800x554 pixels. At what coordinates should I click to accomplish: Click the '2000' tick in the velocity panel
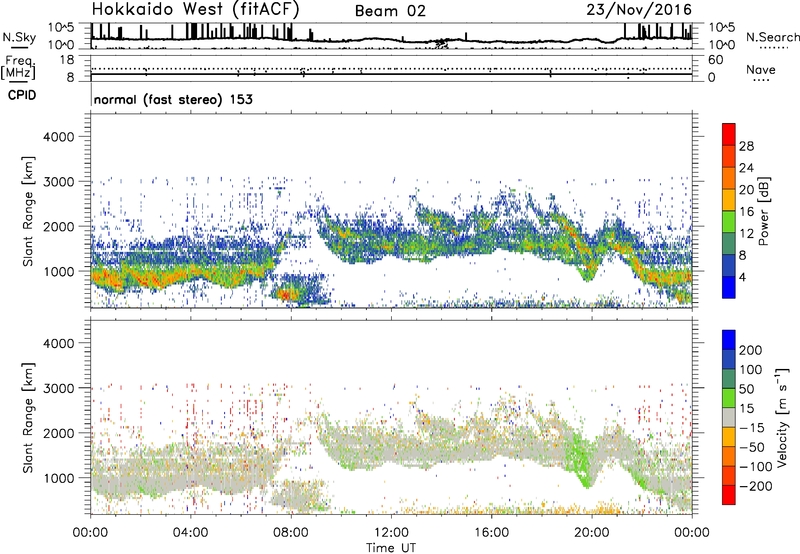click(x=59, y=433)
